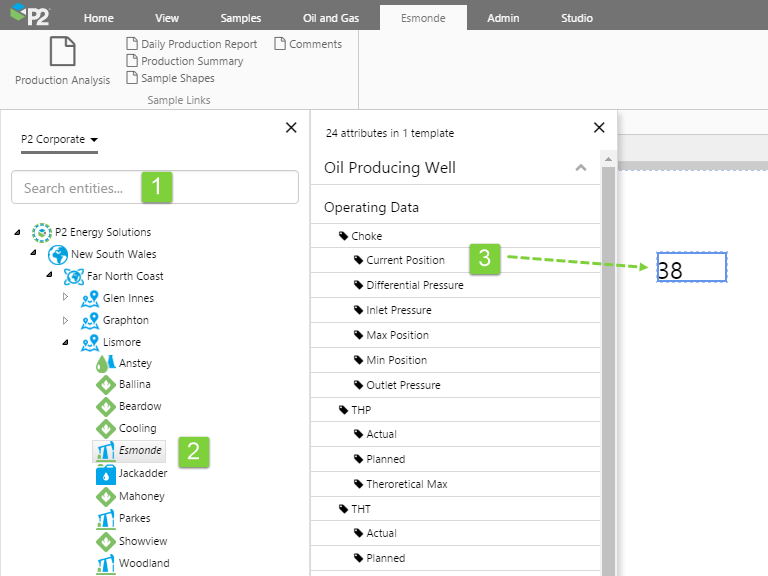Click the P2 Energy Solutions entity icon
The width and height of the screenshot is (768, 576).
coord(41,232)
